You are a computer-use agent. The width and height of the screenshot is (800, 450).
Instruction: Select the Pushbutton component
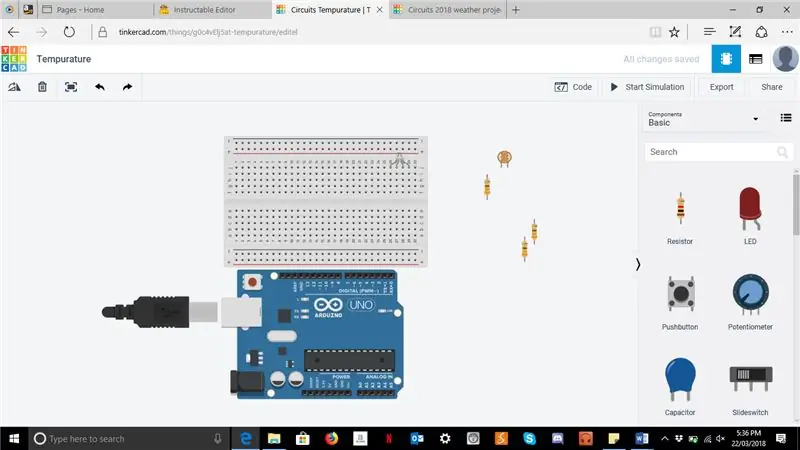(680, 303)
